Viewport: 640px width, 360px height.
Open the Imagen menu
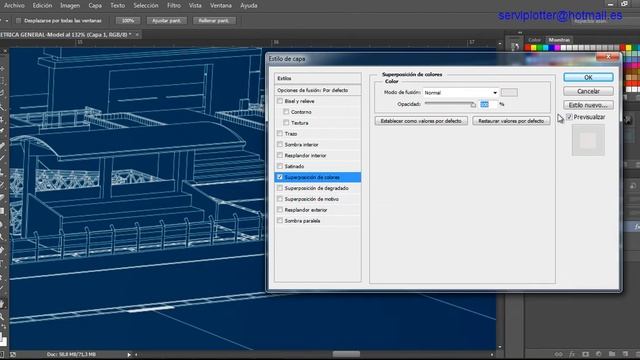click(x=70, y=5)
